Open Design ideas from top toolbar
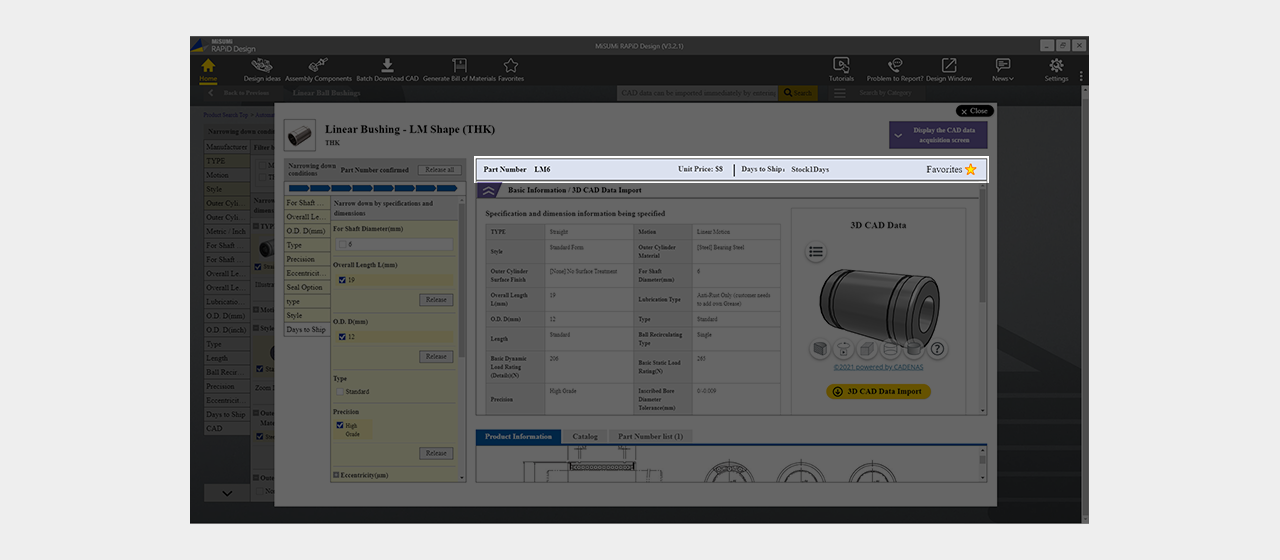Image resolution: width=1280 pixels, height=560 pixels. [262, 70]
